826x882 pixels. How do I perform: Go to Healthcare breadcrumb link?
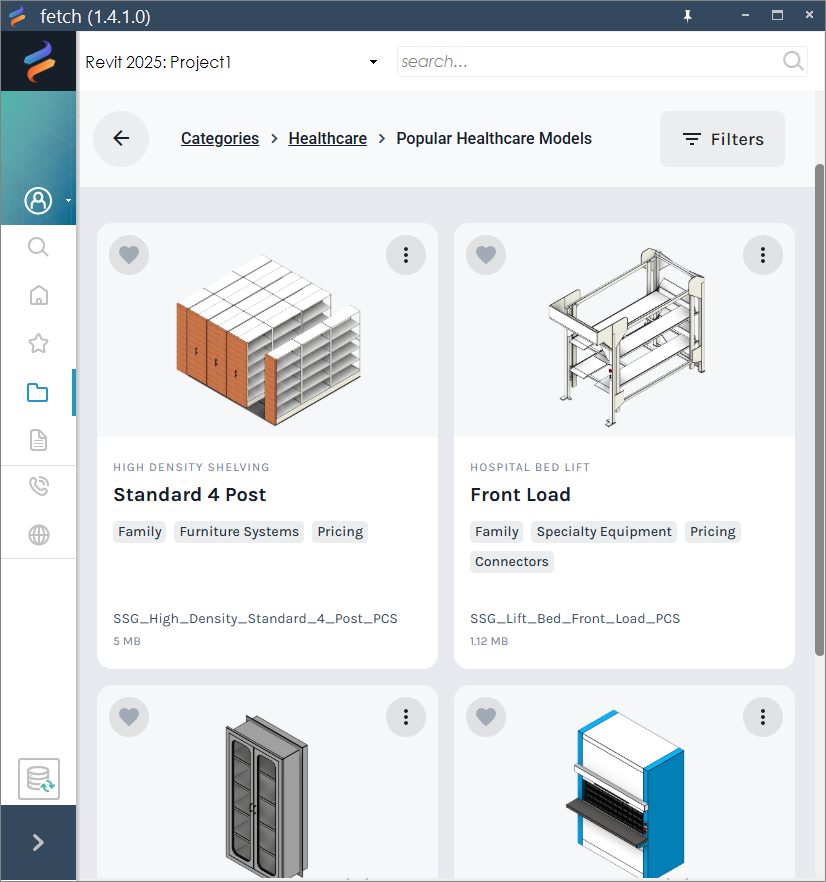click(x=327, y=139)
